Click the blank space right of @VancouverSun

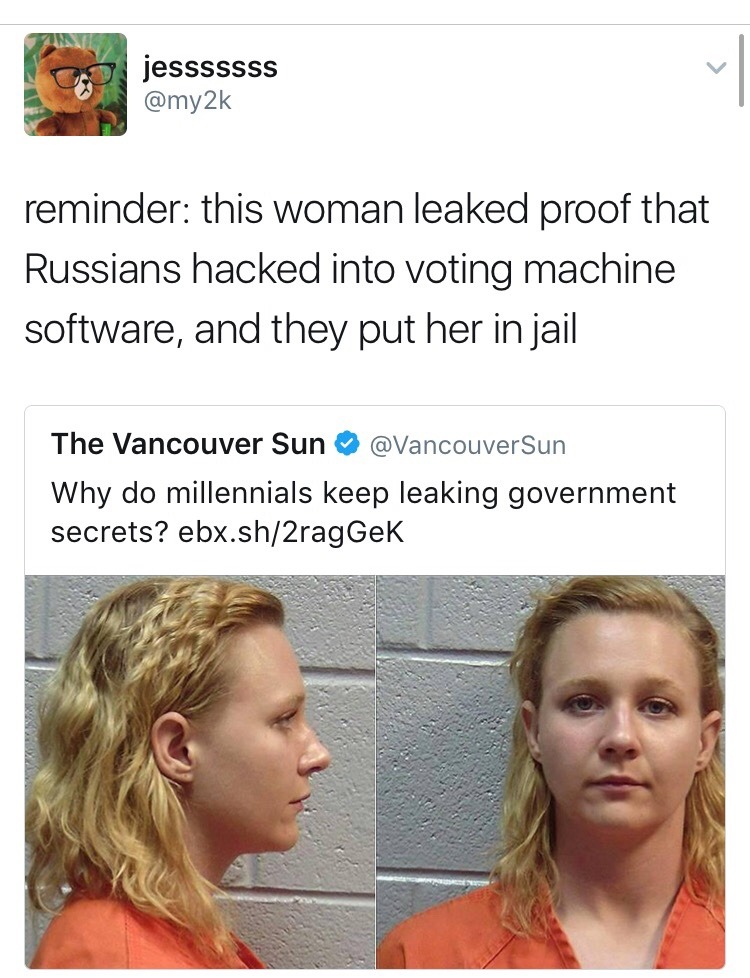coord(643,445)
